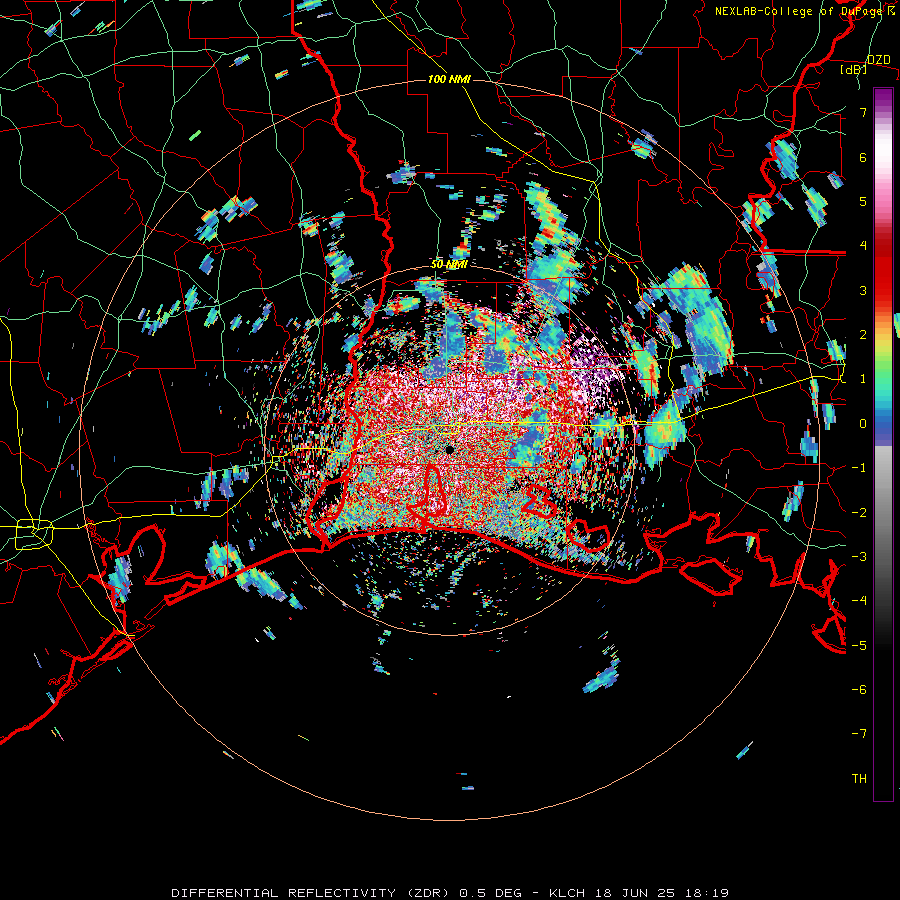
Task: Click the 4 tick on color scale
Action: coord(863,246)
